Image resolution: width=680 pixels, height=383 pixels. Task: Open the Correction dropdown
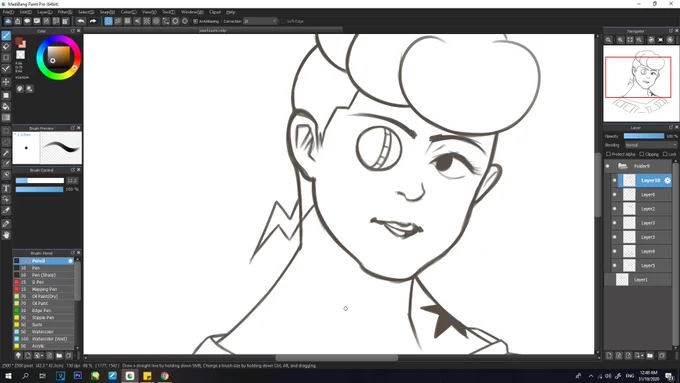[x=260, y=21]
